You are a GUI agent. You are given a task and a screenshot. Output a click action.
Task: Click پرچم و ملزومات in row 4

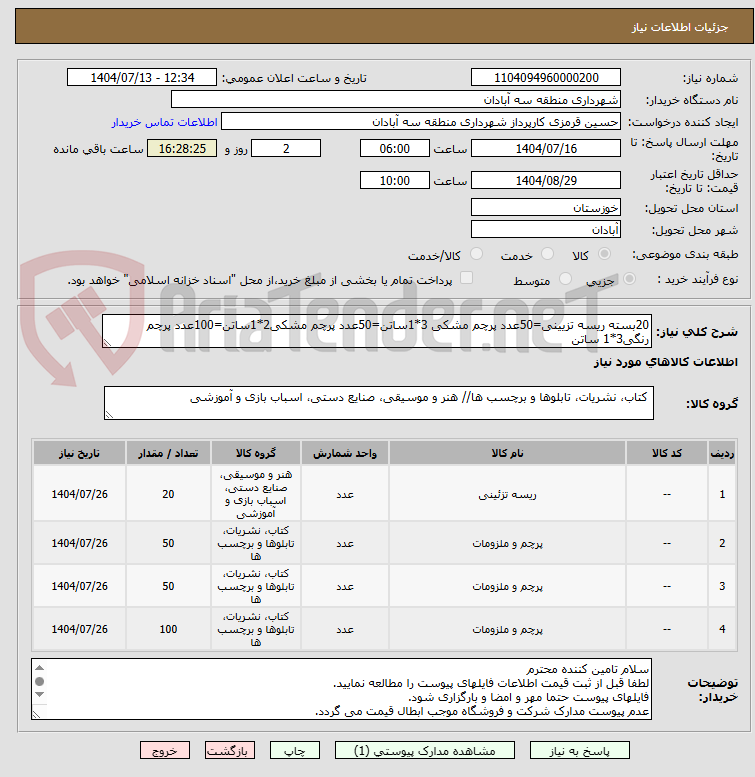[507, 629]
